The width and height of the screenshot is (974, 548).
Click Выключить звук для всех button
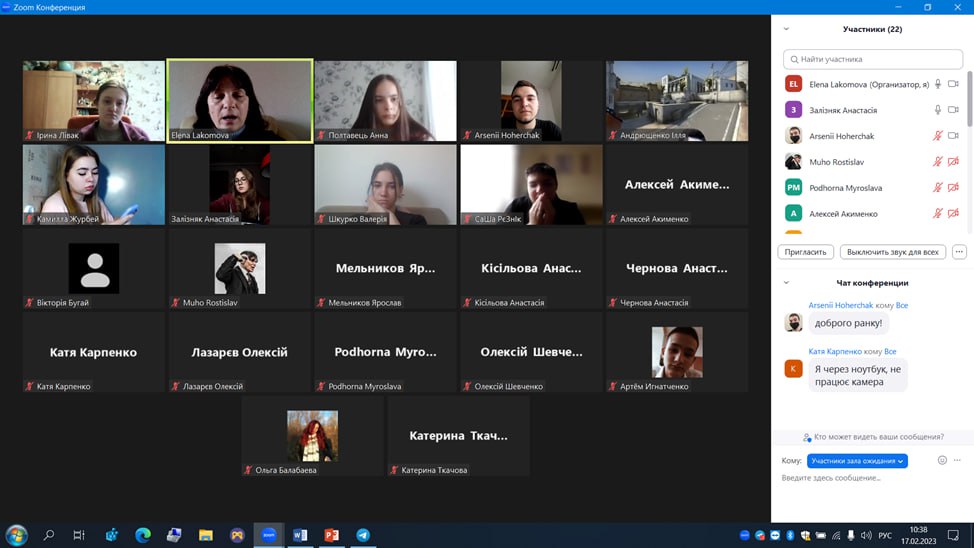click(892, 252)
